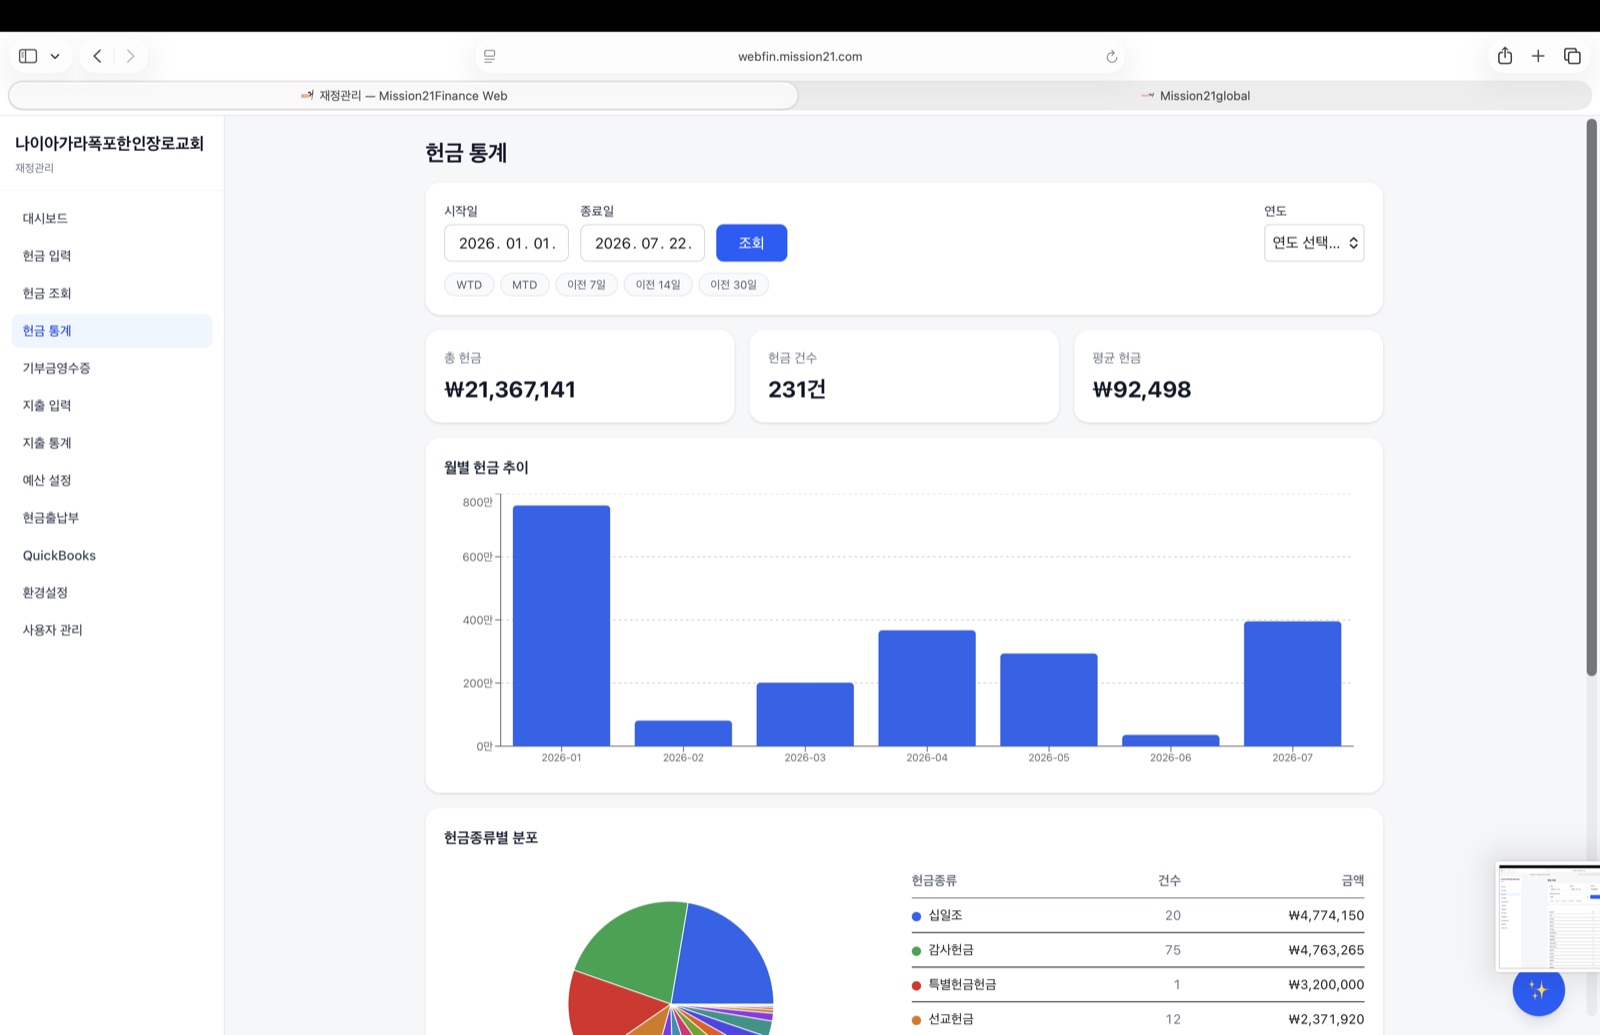The height and width of the screenshot is (1035, 1600).
Task: Click the orange 선교헌금 legend dot
Action: 916,1020
